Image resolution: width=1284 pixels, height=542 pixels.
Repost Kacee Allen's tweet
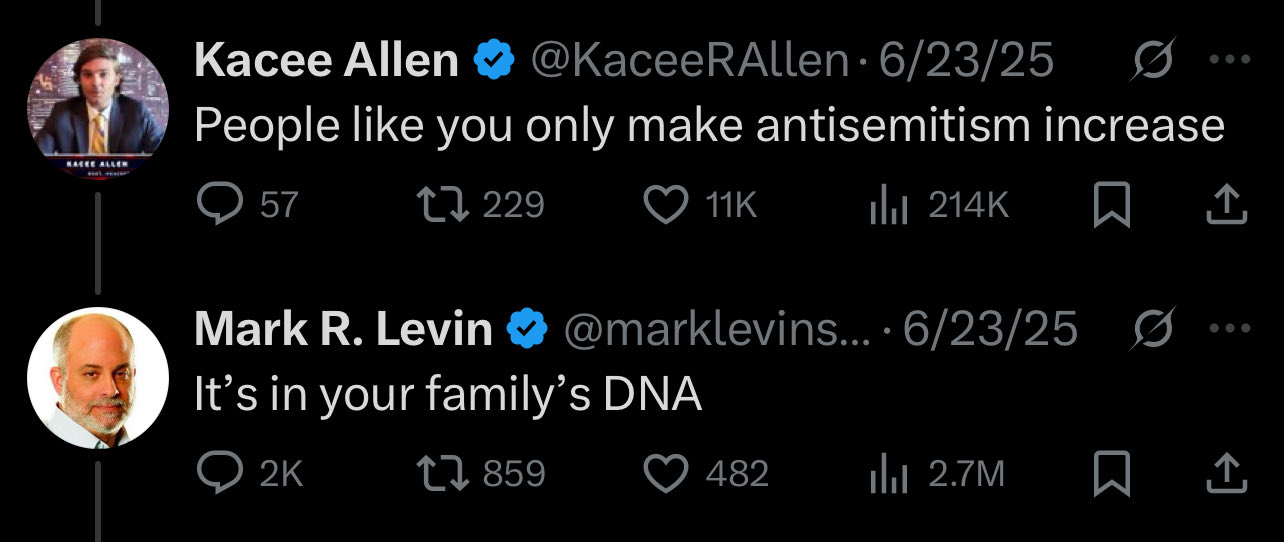click(x=438, y=205)
